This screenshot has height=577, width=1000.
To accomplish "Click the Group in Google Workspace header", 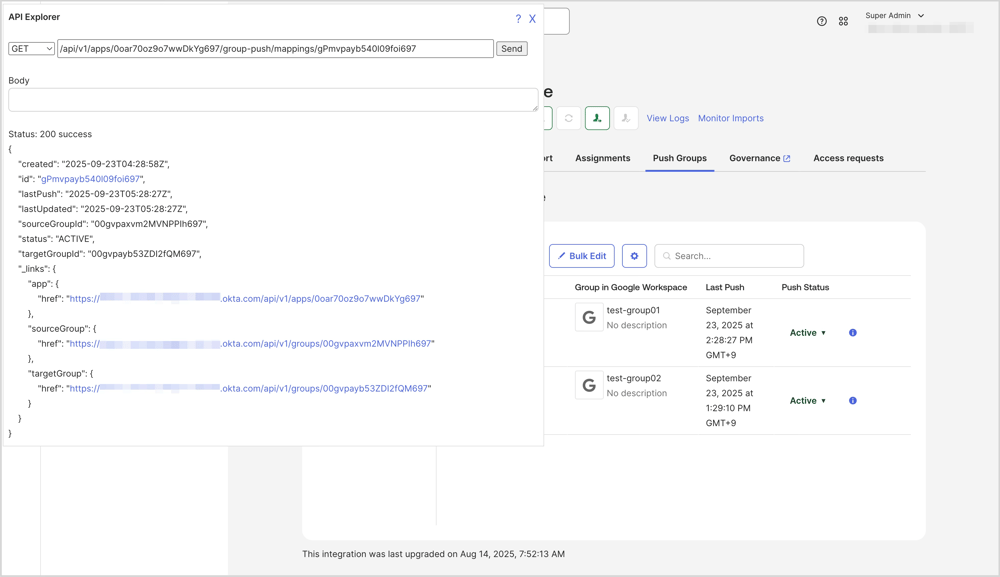I will pos(631,288).
